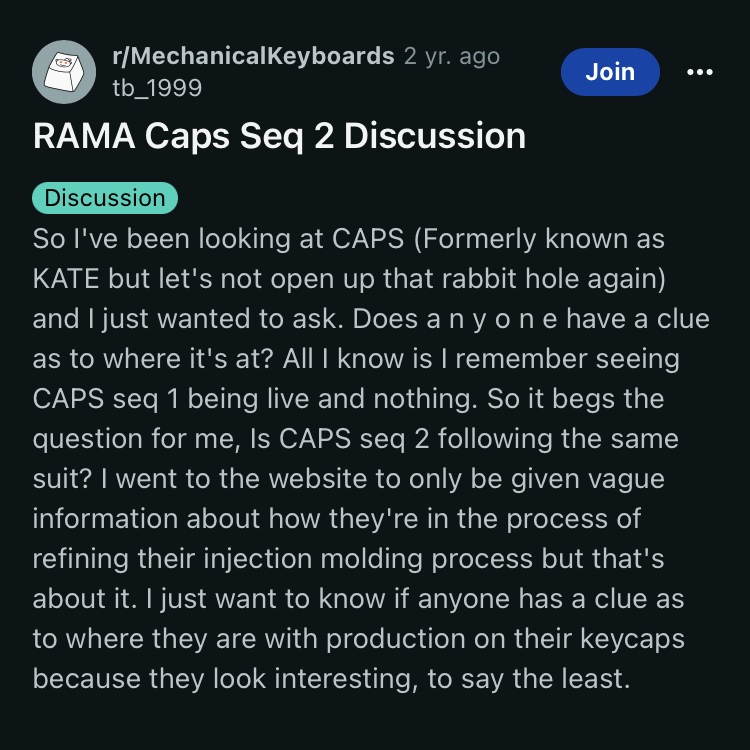Click the word KATE in the post body
The image size is (750, 750).
[x=66, y=278]
